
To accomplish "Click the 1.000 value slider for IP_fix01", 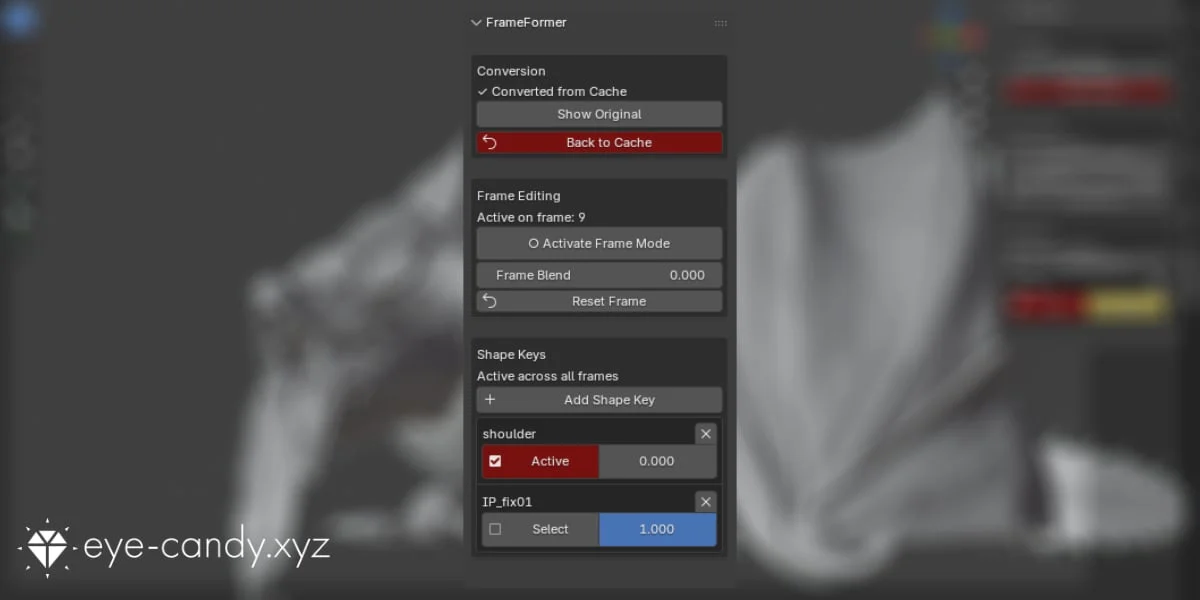I will (657, 529).
